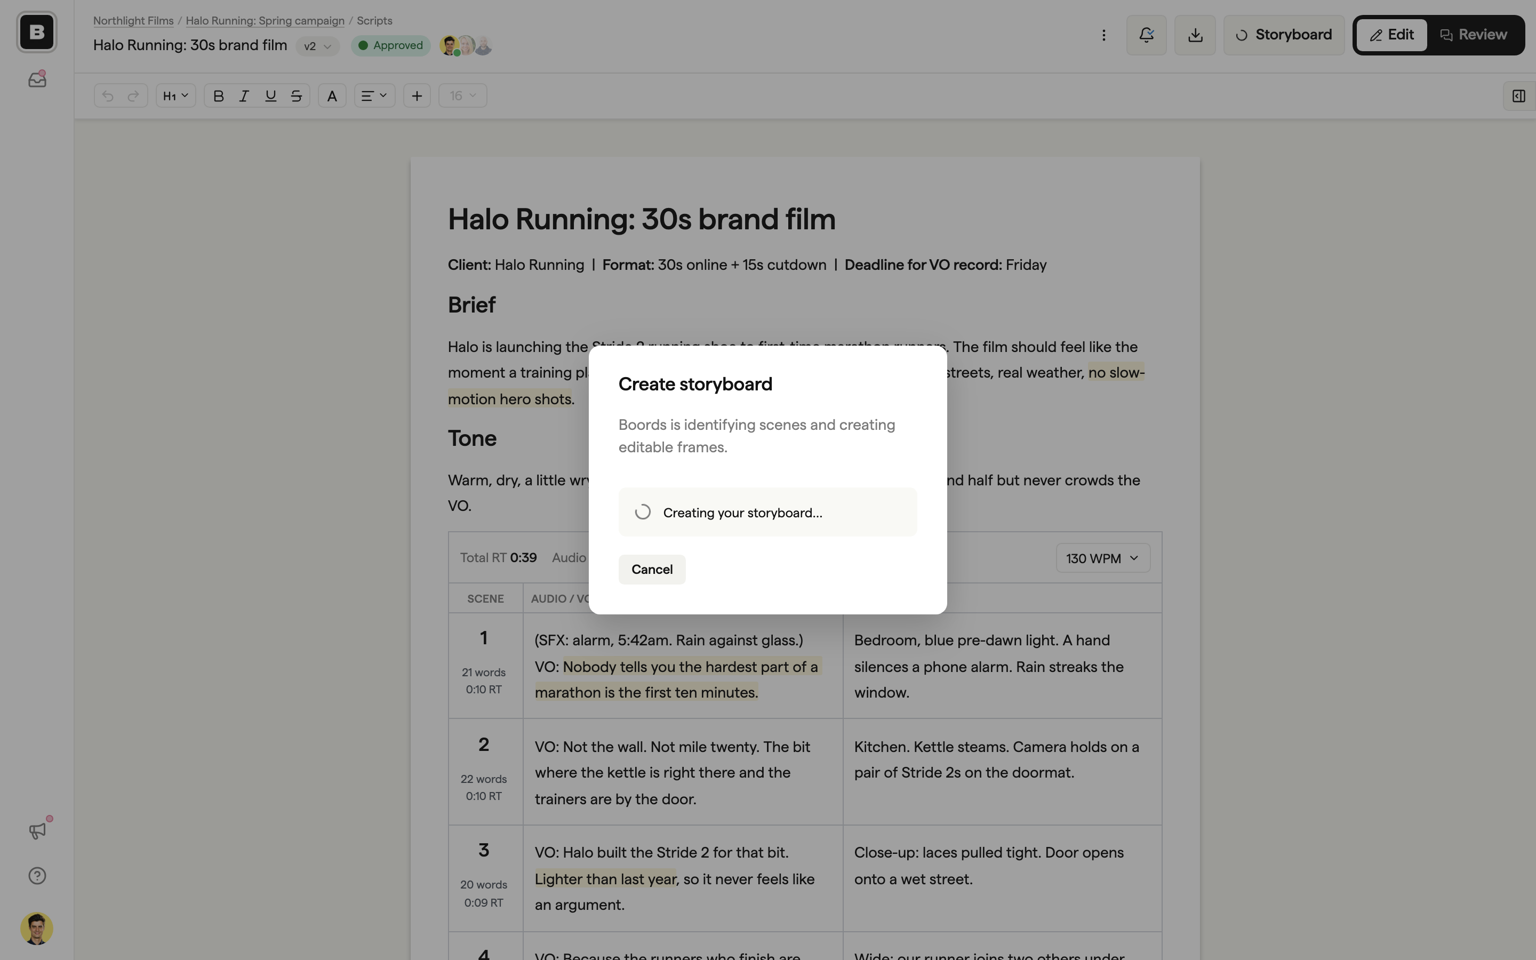
Task: Switch to Review mode
Action: 1474,35
